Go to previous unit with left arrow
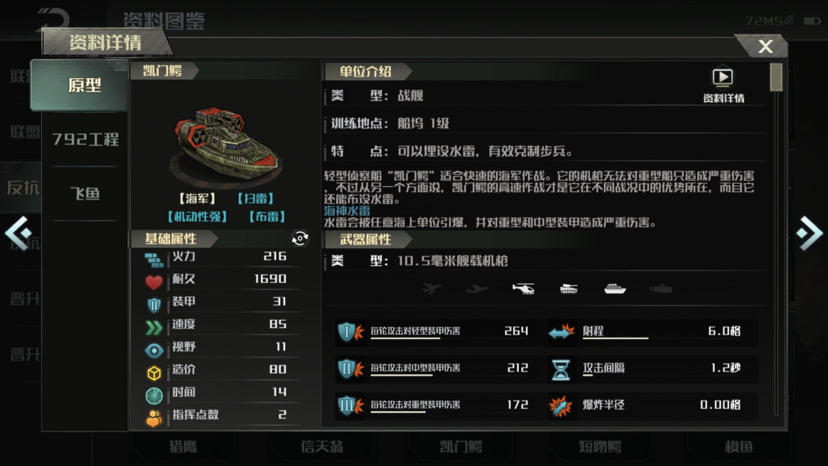828x466 pixels. click(18, 232)
